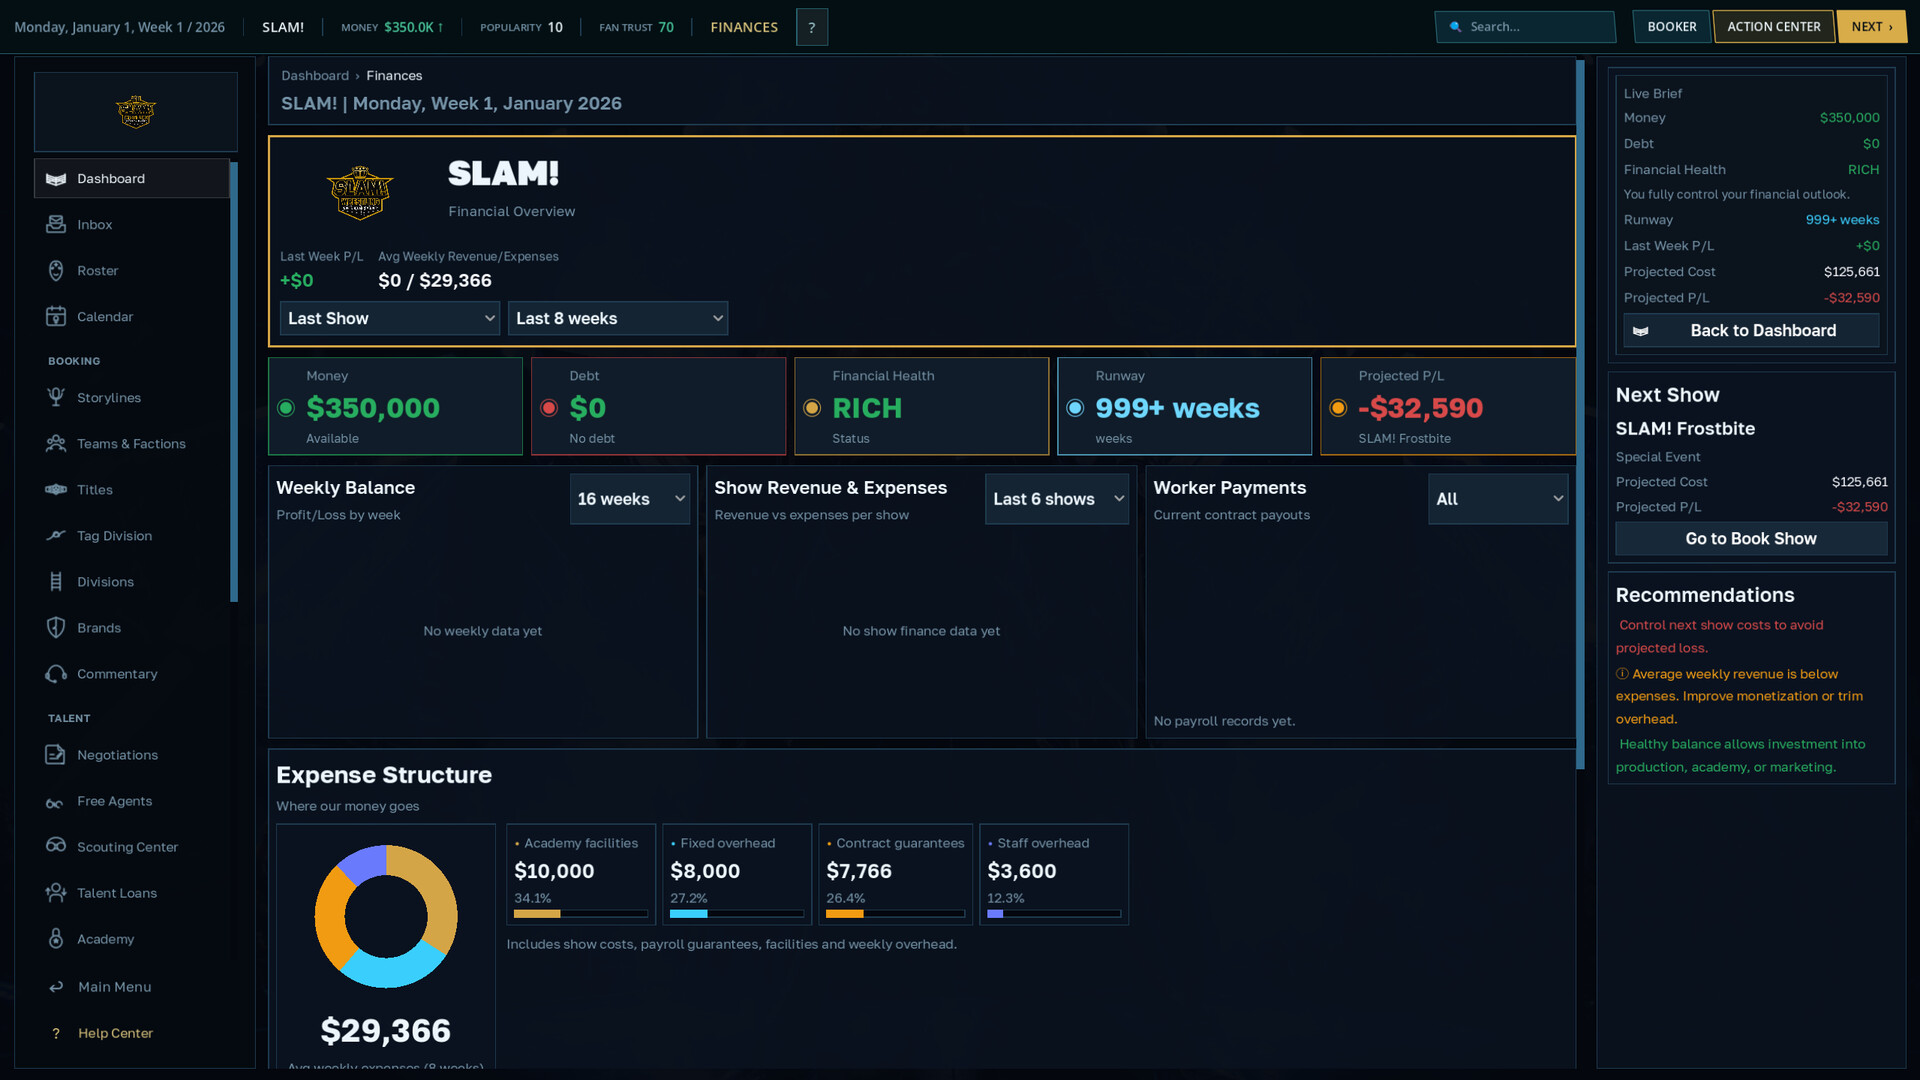Open the Last 8 weeks dropdown

(x=618, y=318)
